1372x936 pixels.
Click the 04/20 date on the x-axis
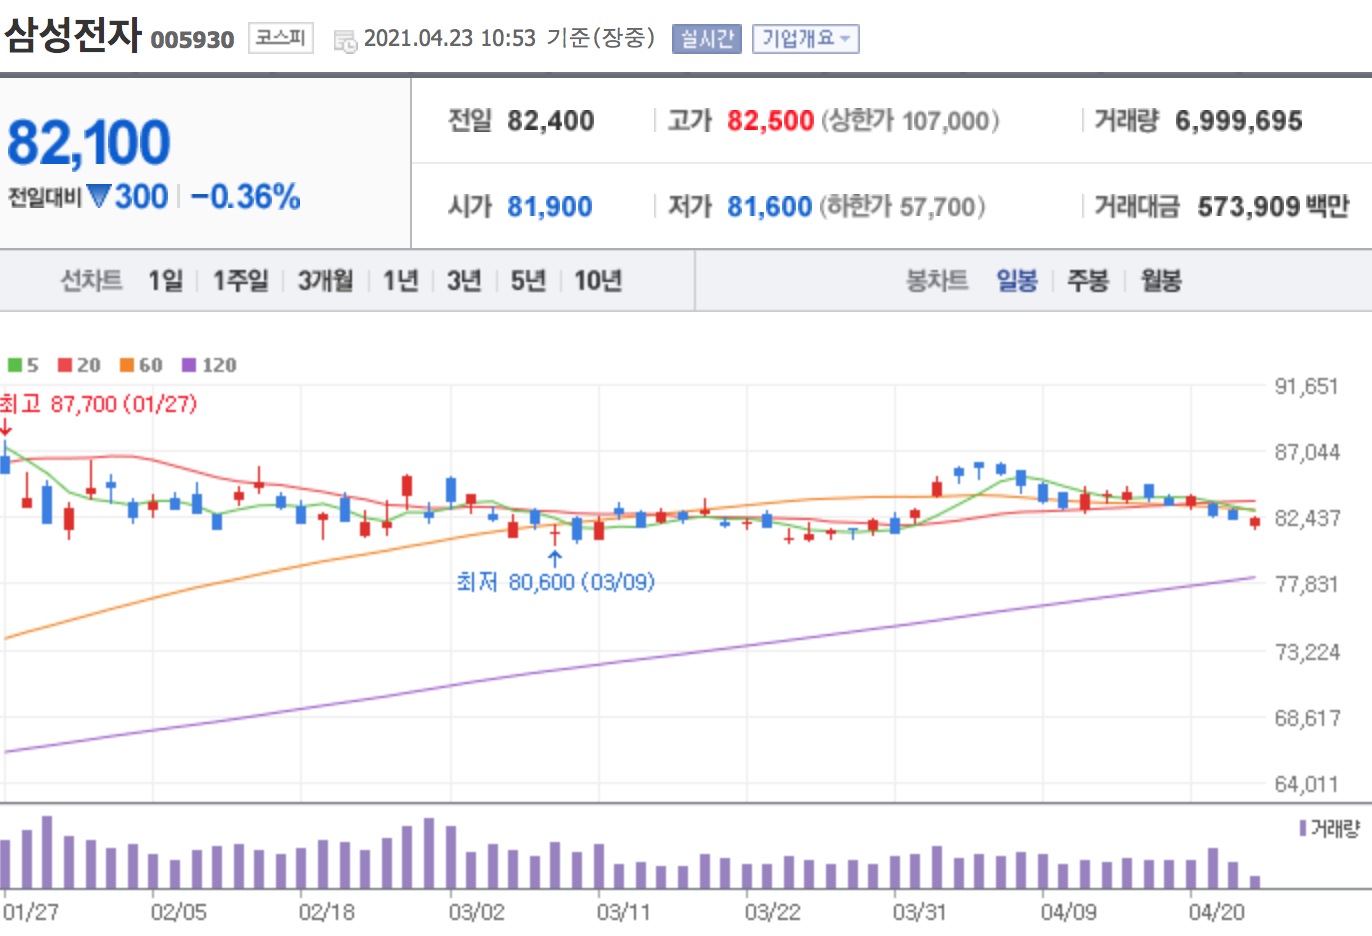point(1217,912)
